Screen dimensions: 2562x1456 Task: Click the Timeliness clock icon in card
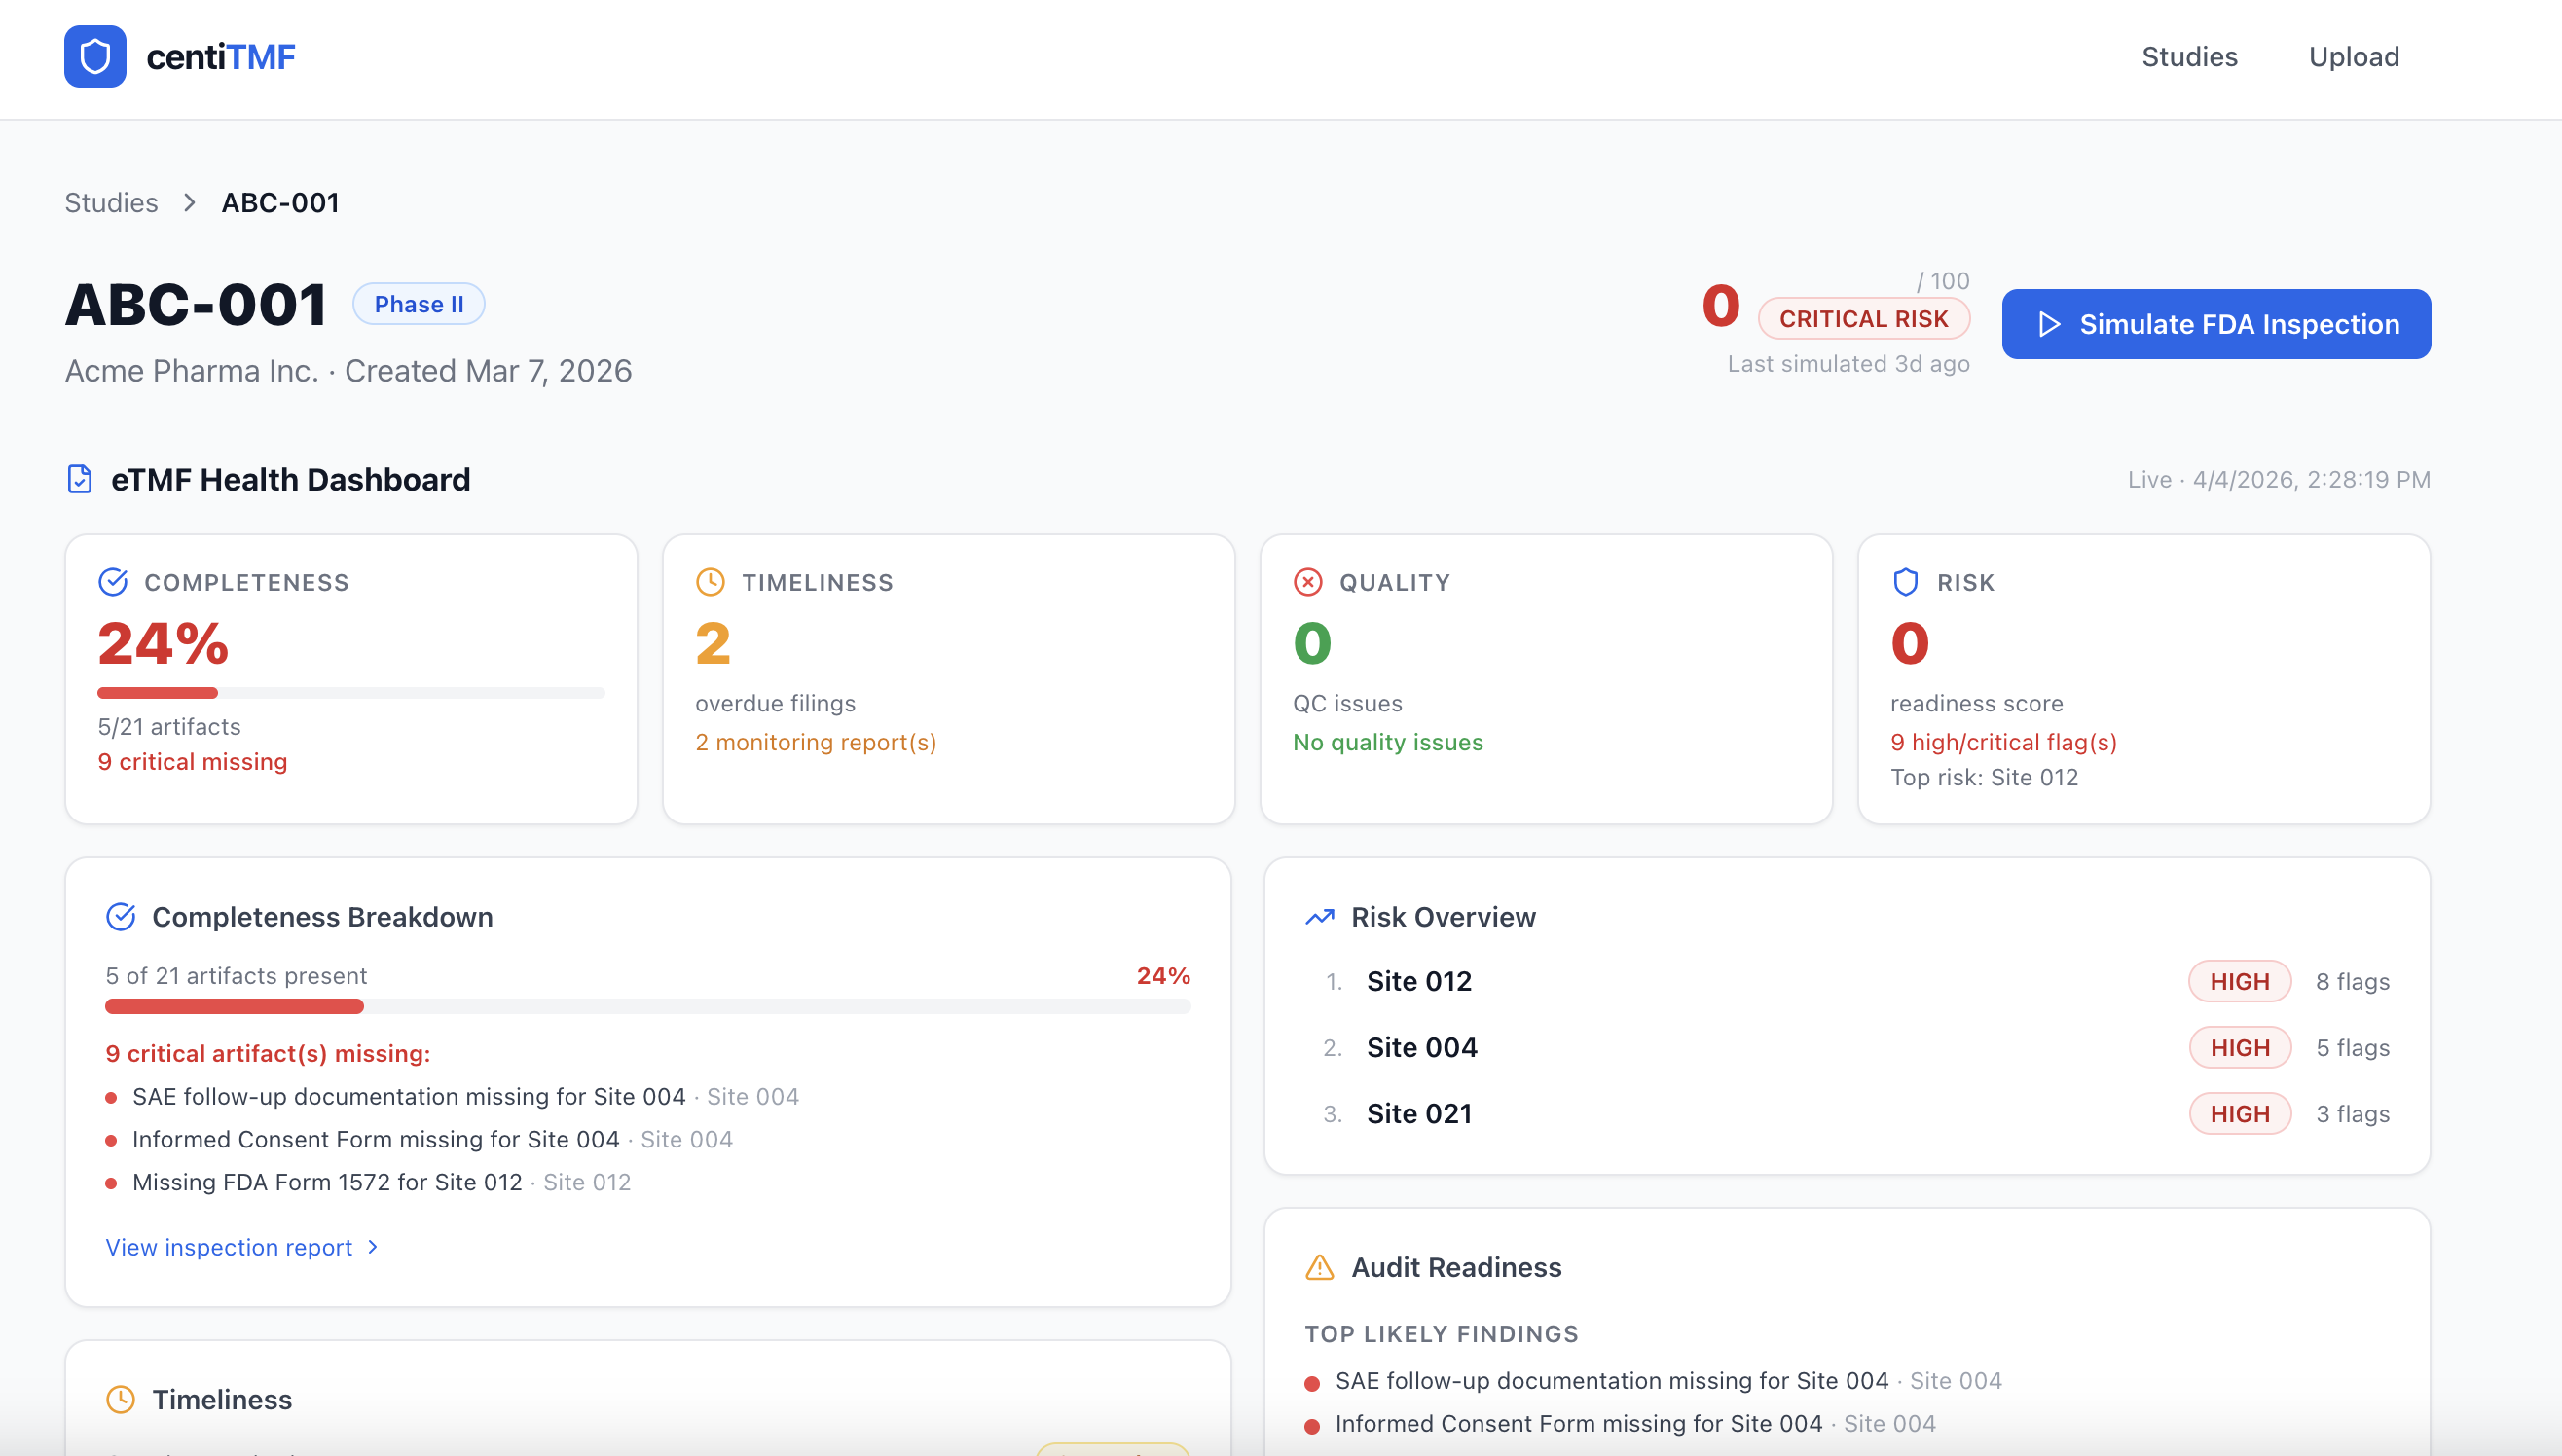coord(710,582)
